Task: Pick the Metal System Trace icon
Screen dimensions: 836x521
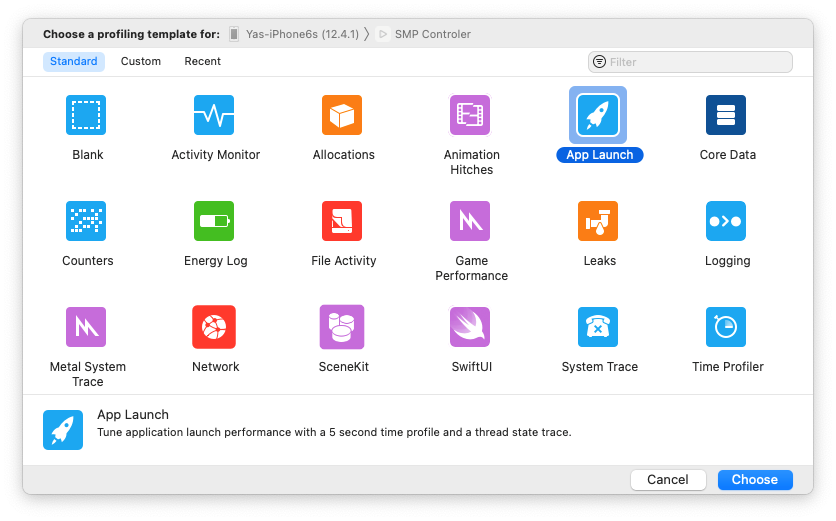Action: [x=86, y=327]
